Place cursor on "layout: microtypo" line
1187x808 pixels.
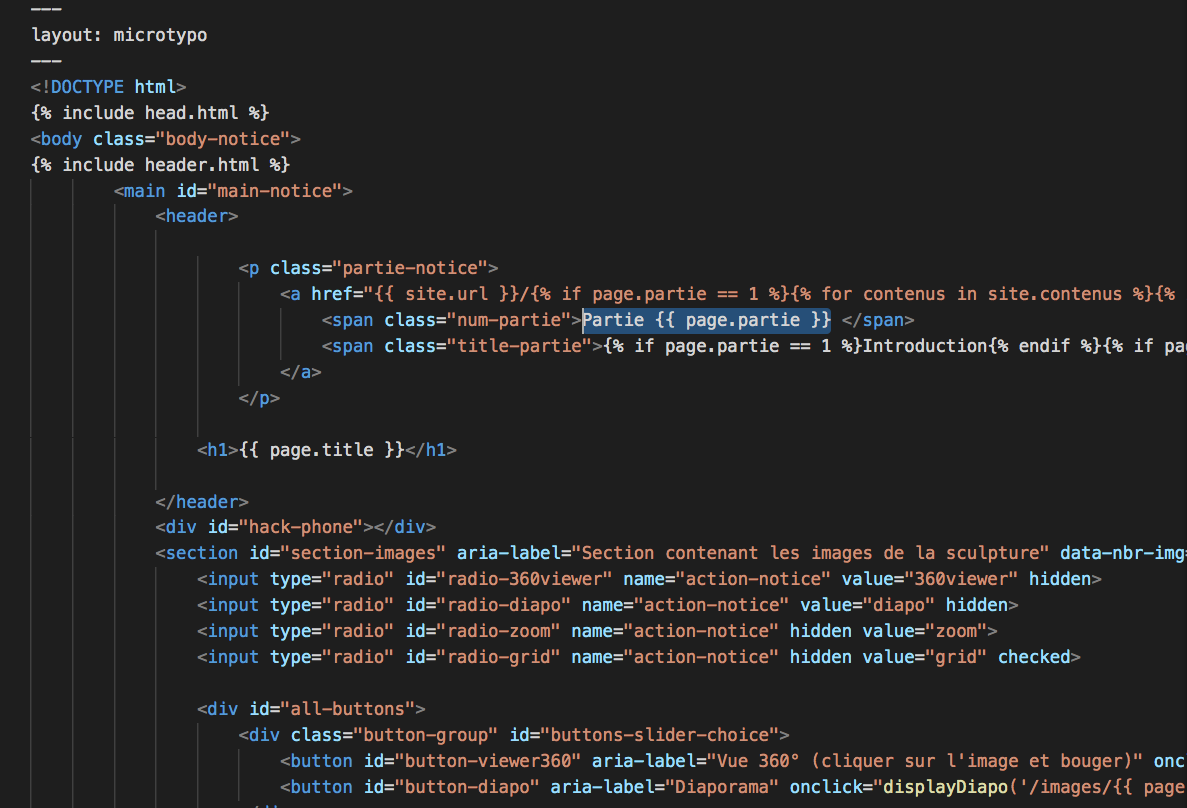coord(119,35)
